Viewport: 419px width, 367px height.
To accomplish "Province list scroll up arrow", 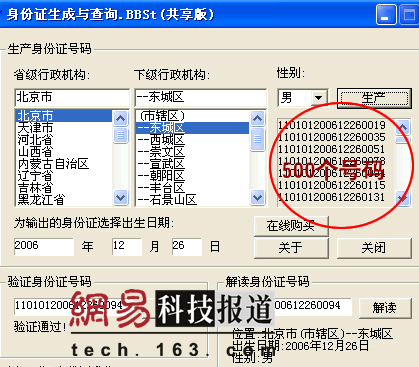I will click(120, 118).
